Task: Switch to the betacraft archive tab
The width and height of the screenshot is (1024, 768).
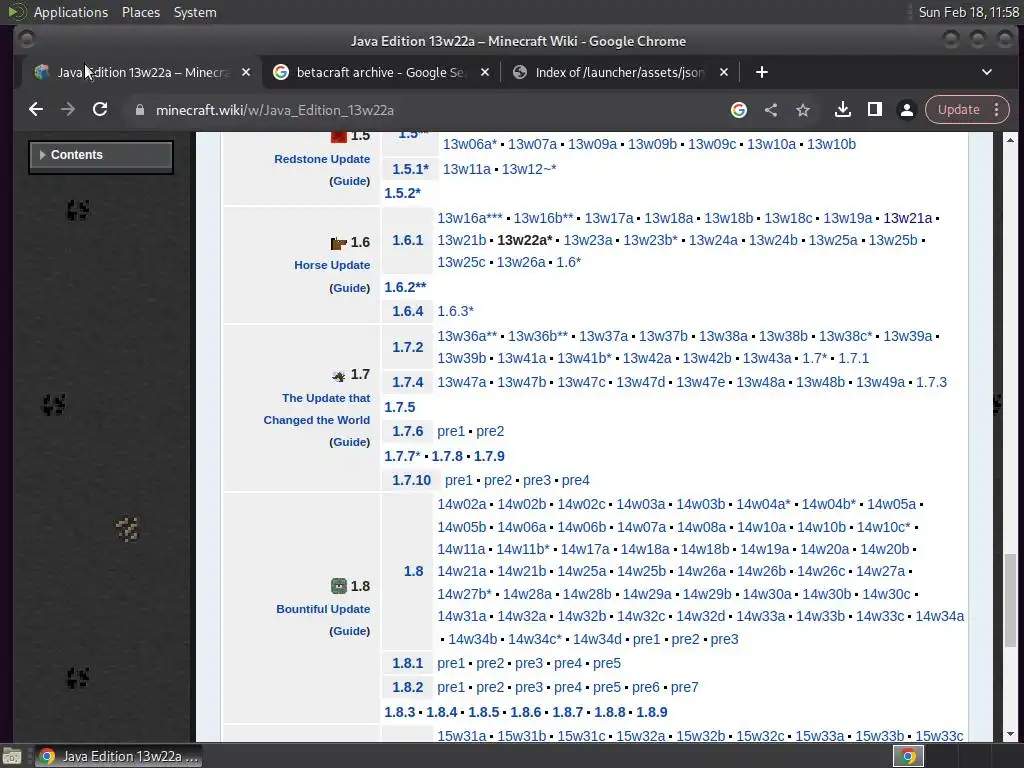Action: (381, 72)
